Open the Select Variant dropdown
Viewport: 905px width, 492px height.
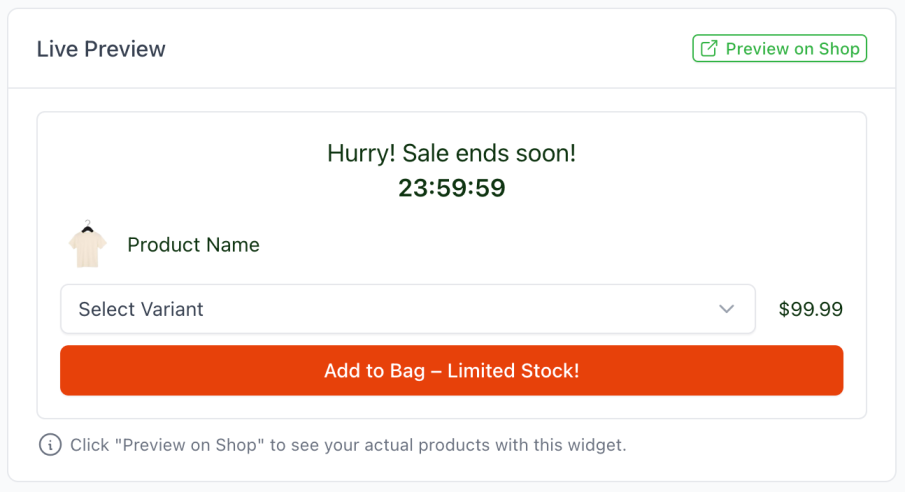[x=407, y=309]
